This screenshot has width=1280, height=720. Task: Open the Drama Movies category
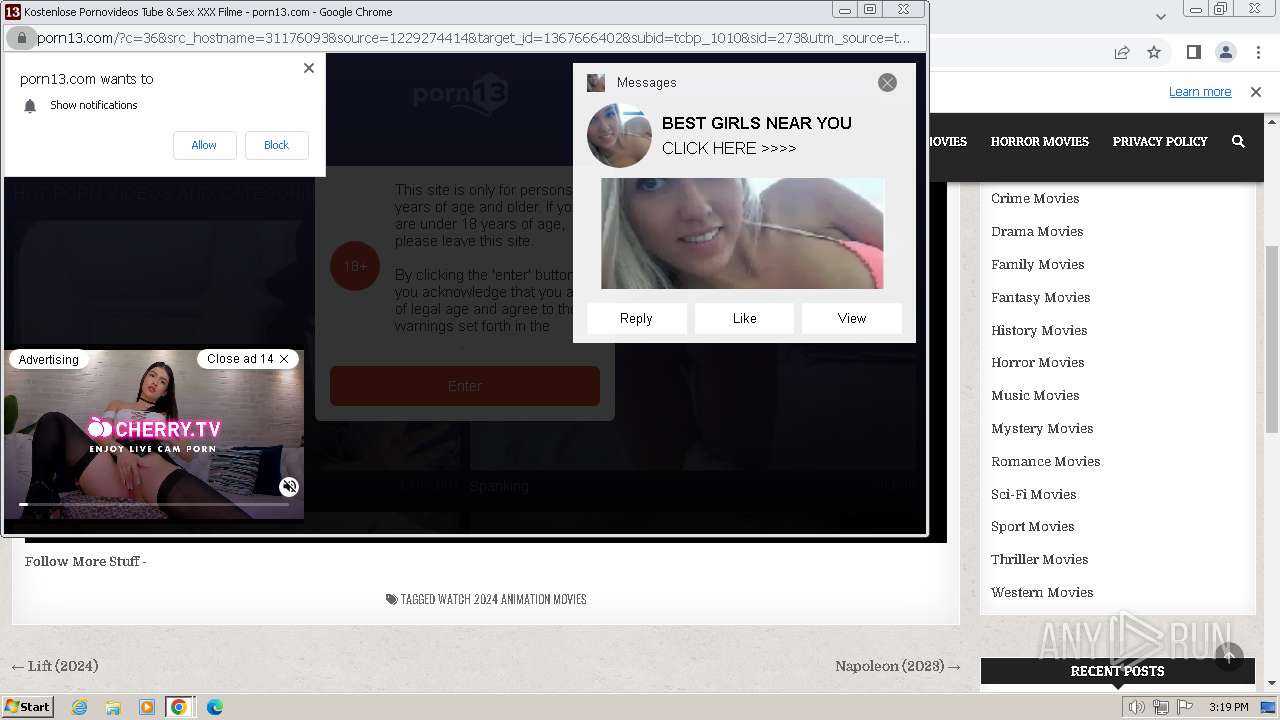pos(1037,231)
